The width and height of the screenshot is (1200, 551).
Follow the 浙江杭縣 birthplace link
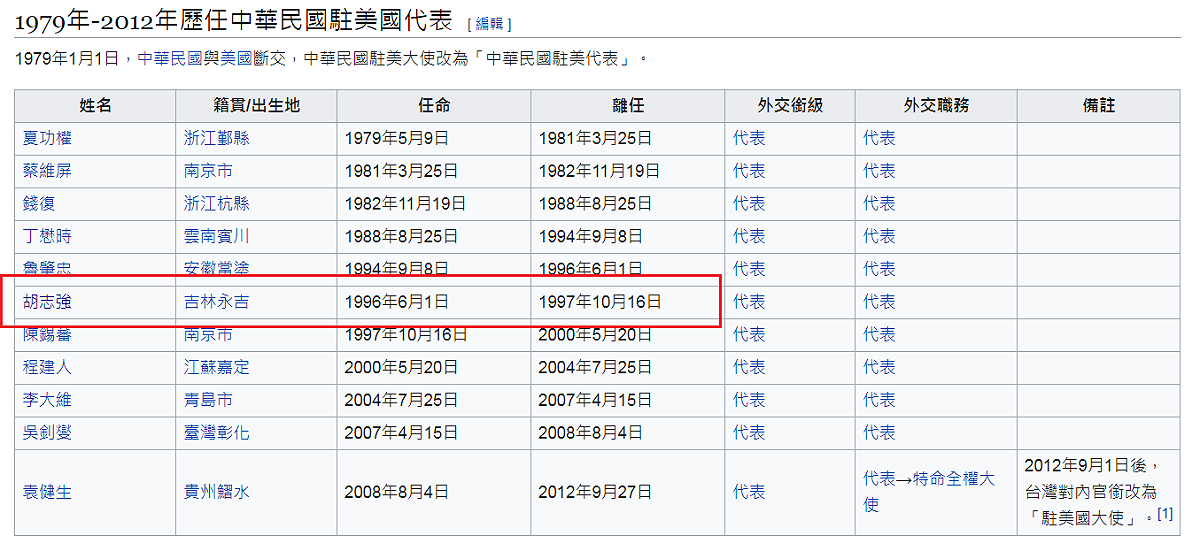pos(217,203)
